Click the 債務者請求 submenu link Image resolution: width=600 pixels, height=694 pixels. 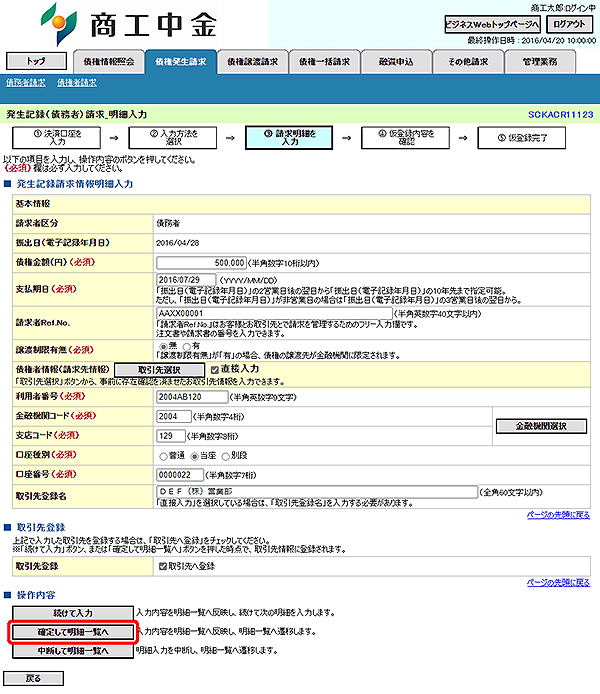[26, 83]
